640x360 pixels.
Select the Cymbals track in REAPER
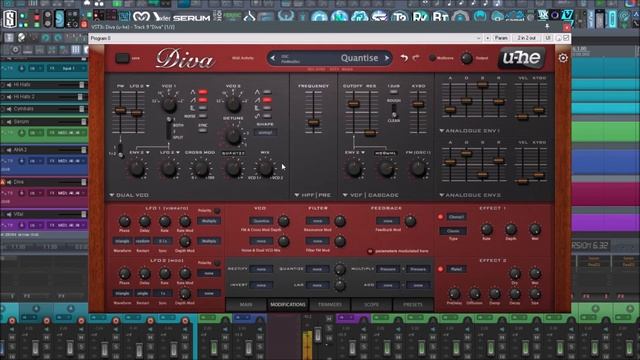tap(23, 109)
